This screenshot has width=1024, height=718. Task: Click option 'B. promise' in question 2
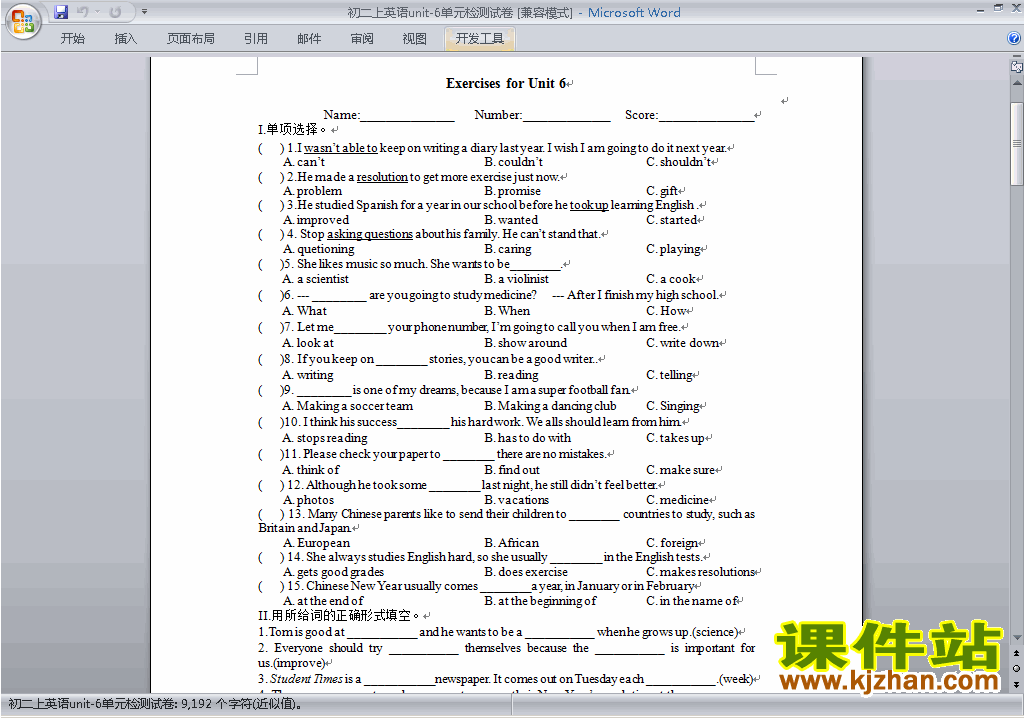[513, 191]
